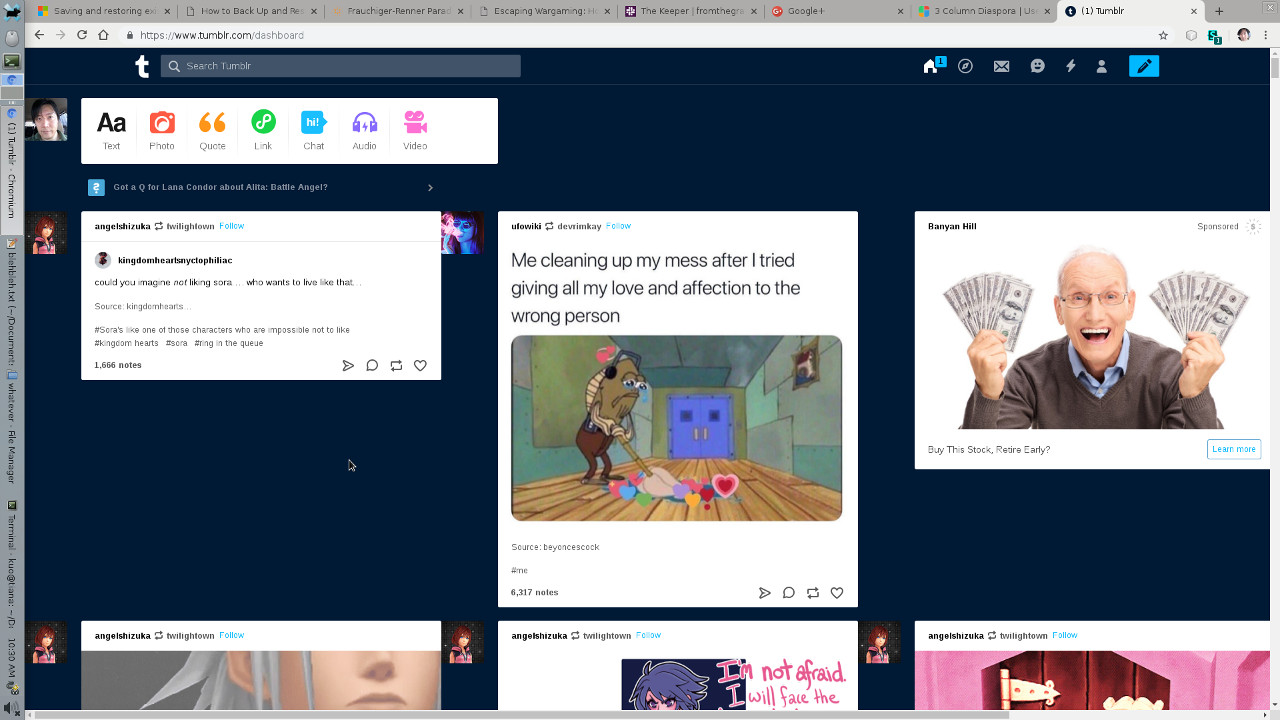Create an Audio post
The width and height of the screenshot is (1280, 720).
click(365, 122)
